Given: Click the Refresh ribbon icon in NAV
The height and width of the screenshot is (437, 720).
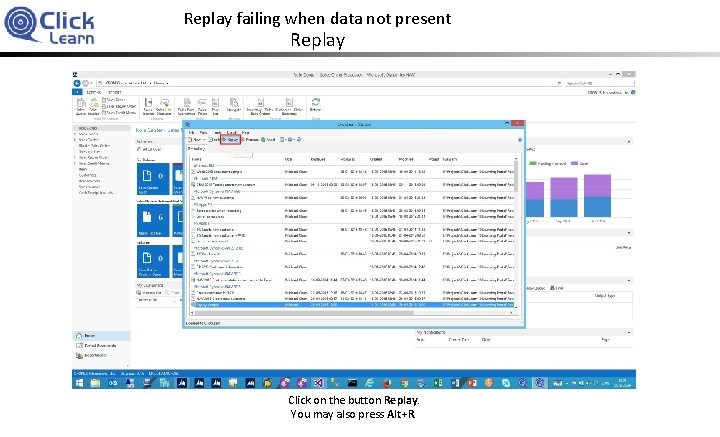Looking at the screenshot, I should 315,105.
